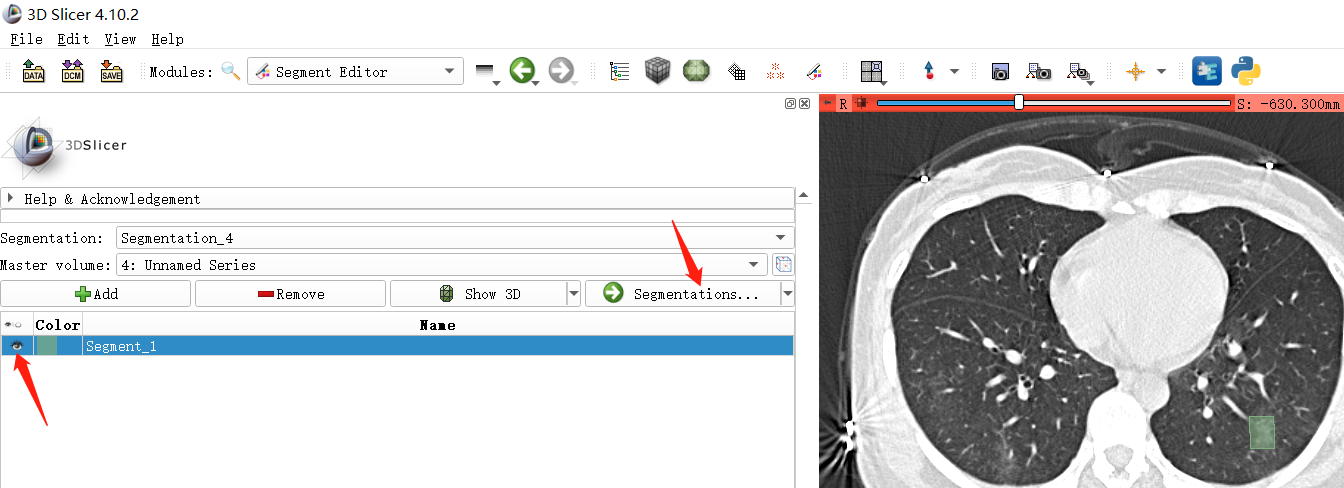The width and height of the screenshot is (1344, 488).
Task: Open the Markups module red dots icon
Action: click(775, 72)
